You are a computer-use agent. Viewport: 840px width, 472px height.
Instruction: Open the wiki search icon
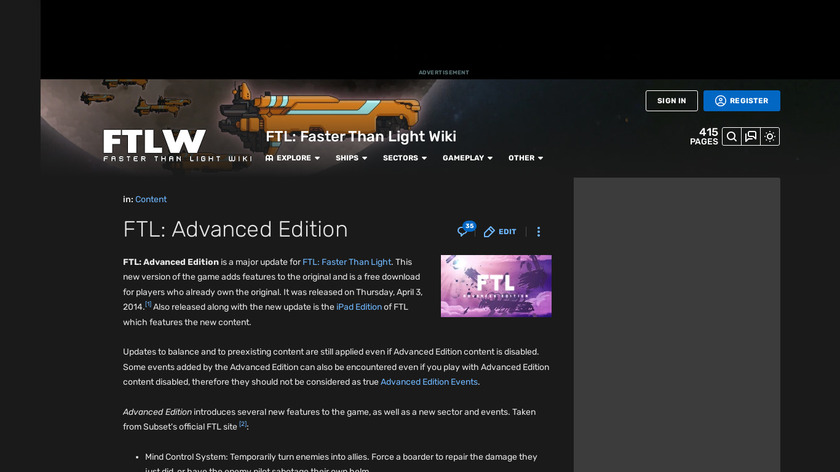[x=731, y=137]
